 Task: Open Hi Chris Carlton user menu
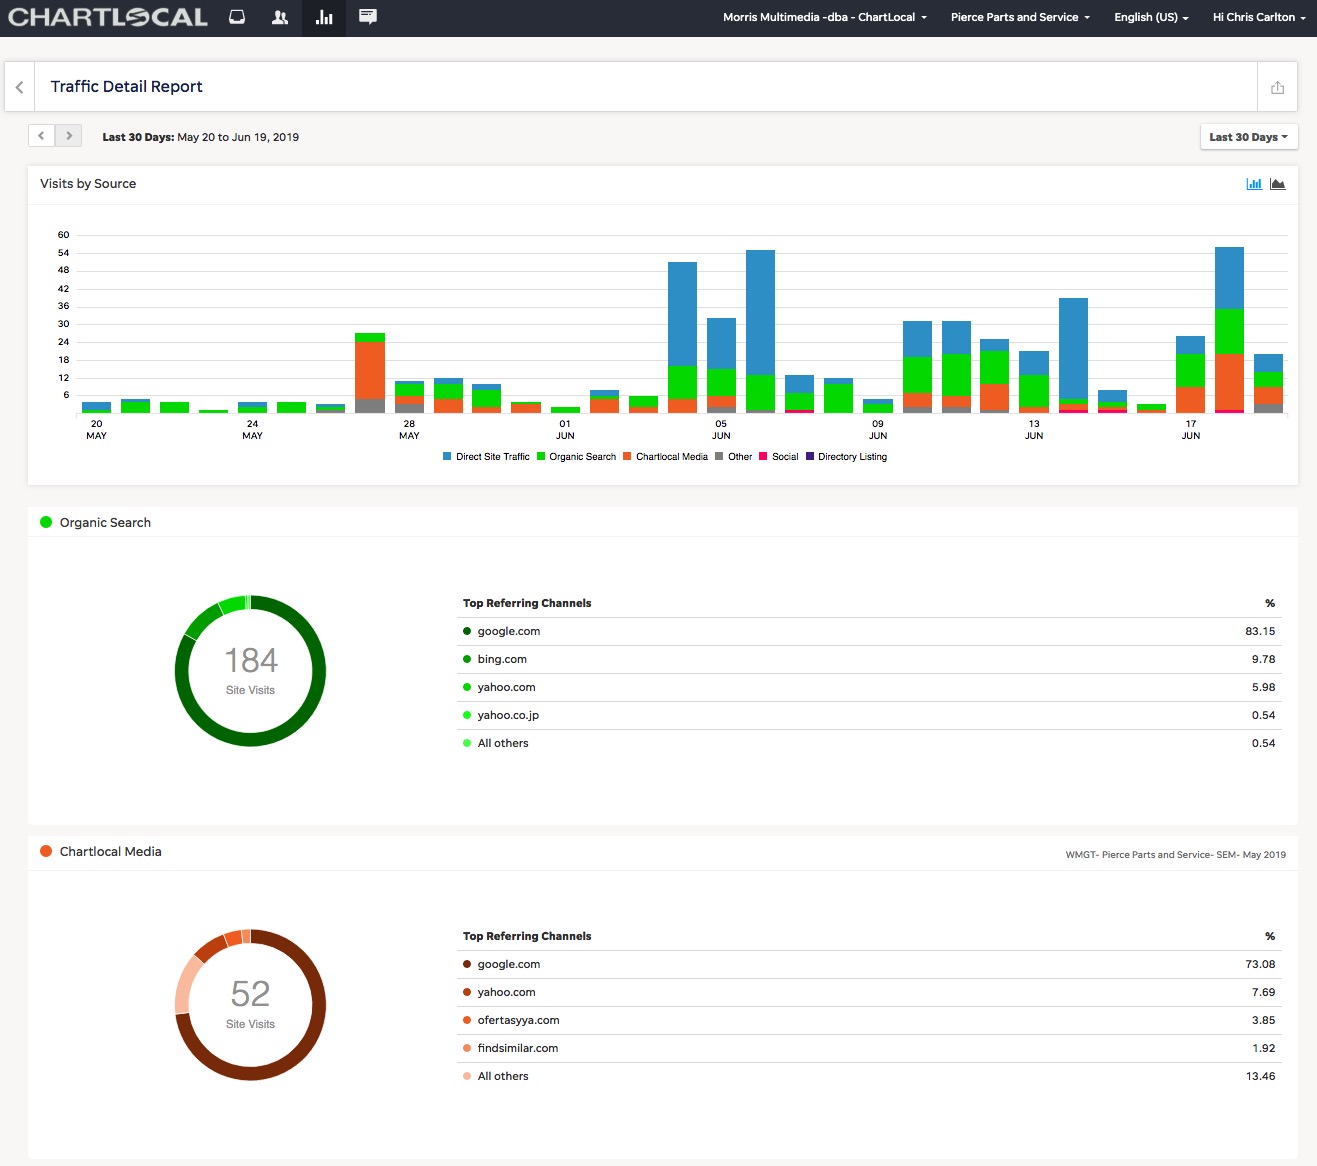1259,17
